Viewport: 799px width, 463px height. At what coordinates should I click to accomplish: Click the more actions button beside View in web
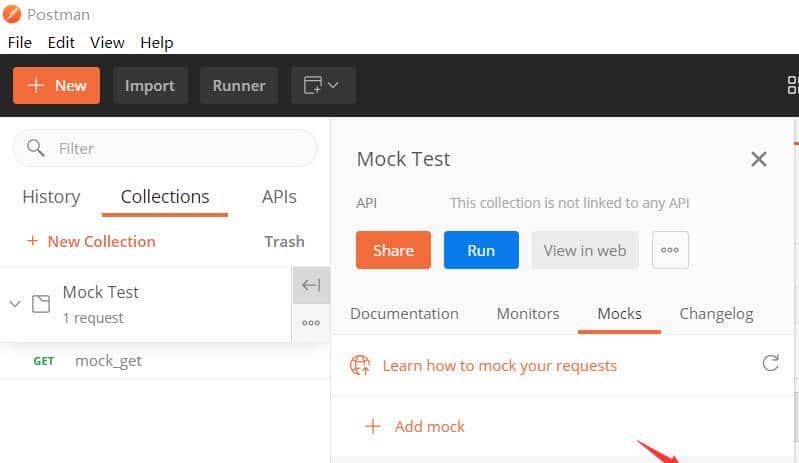[670, 250]
